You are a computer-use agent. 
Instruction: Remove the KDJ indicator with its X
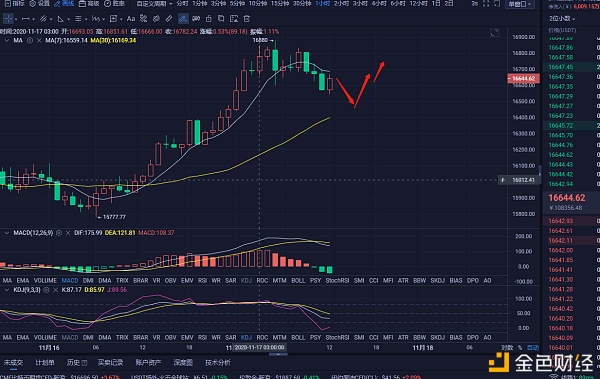[x=55, y=290]
